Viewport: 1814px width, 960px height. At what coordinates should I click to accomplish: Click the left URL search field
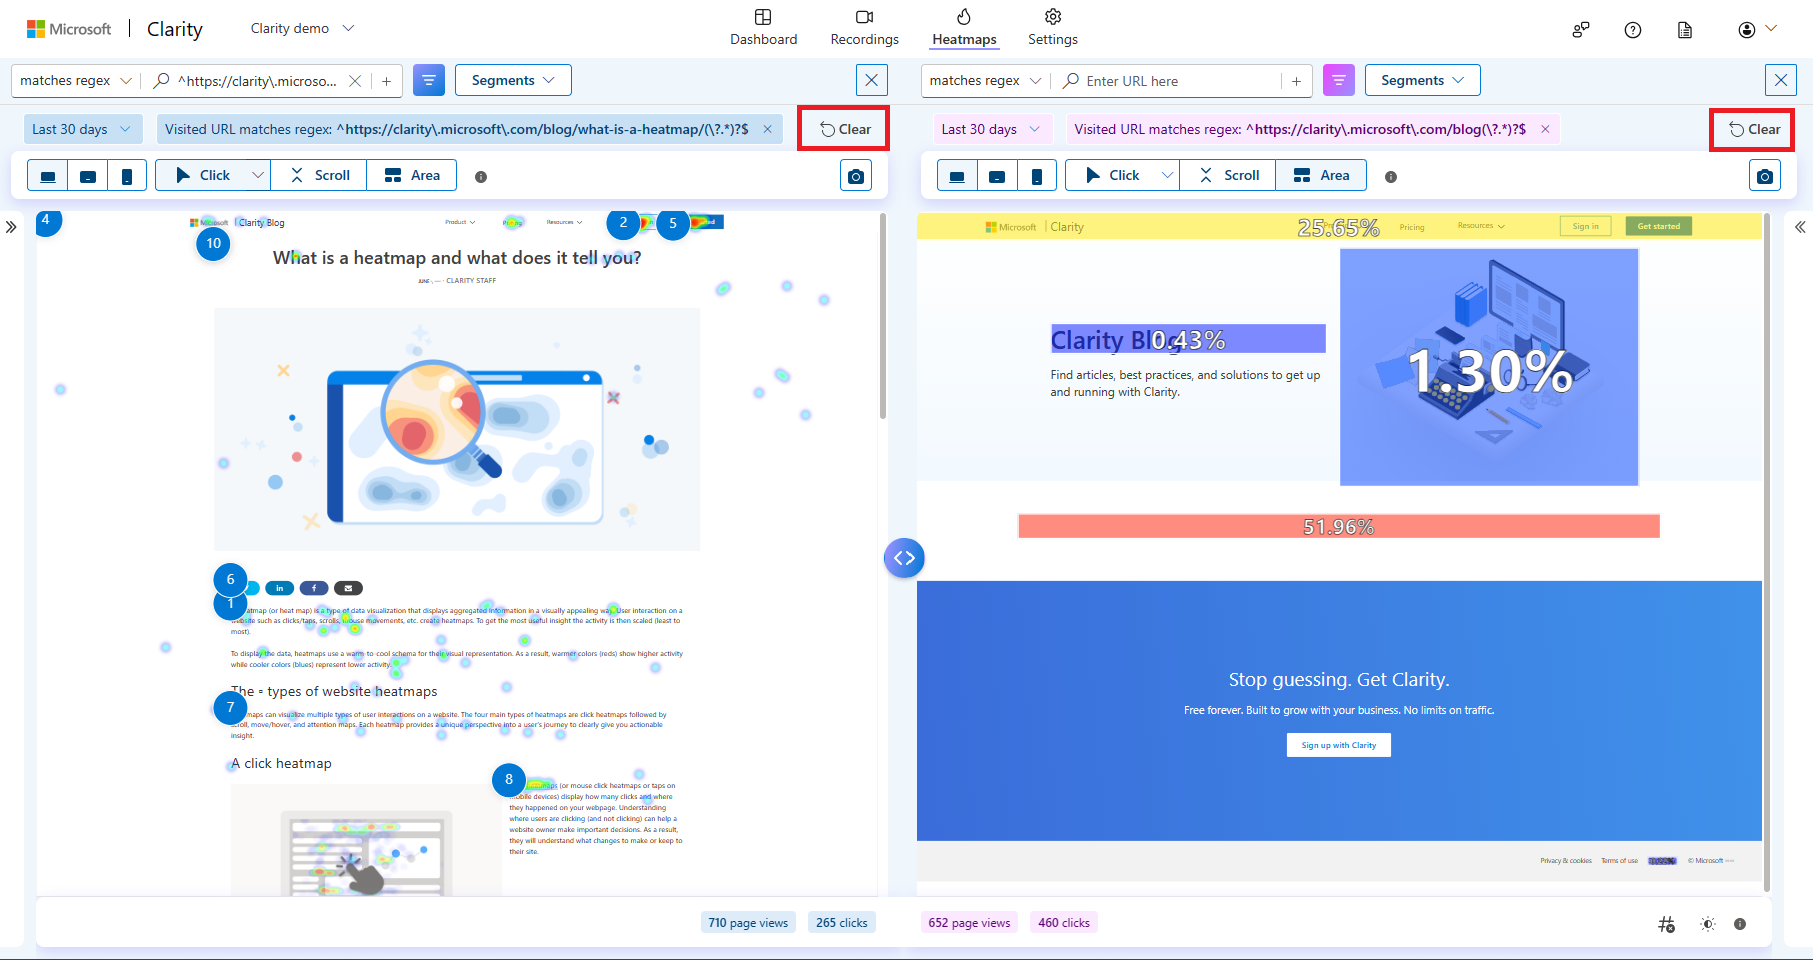coord(257,81)
